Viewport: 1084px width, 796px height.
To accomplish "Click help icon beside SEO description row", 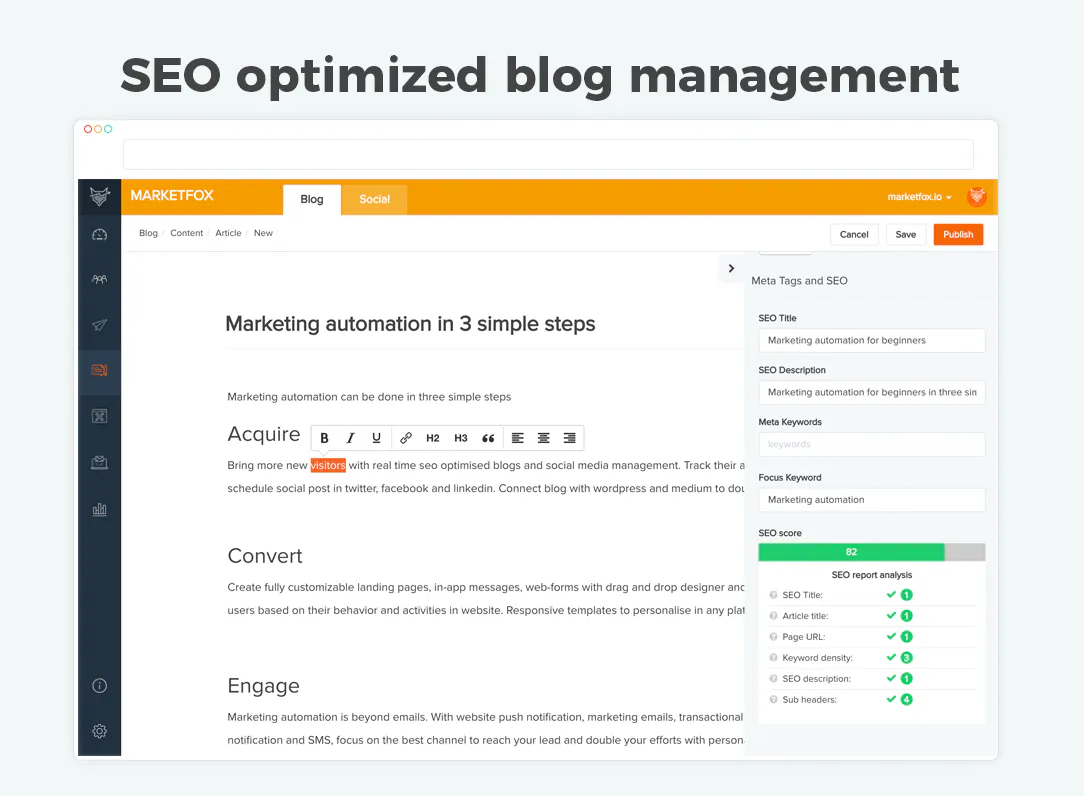I will [773, 678].
